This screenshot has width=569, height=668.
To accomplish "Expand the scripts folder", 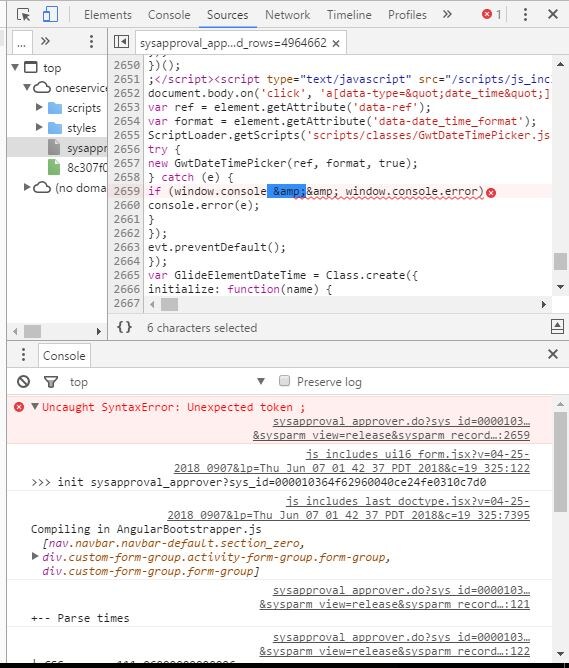I will (x=39, y=107).
